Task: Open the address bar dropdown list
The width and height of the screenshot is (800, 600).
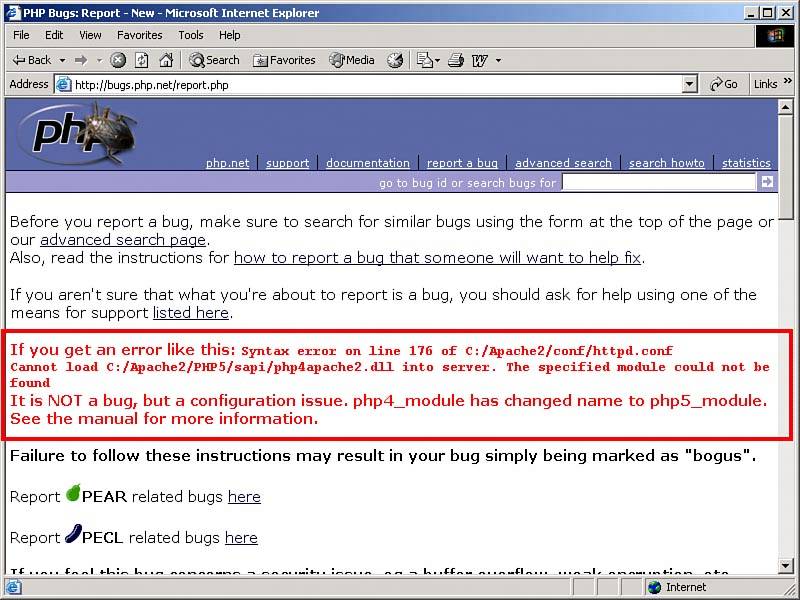Action: pos(690,85)
